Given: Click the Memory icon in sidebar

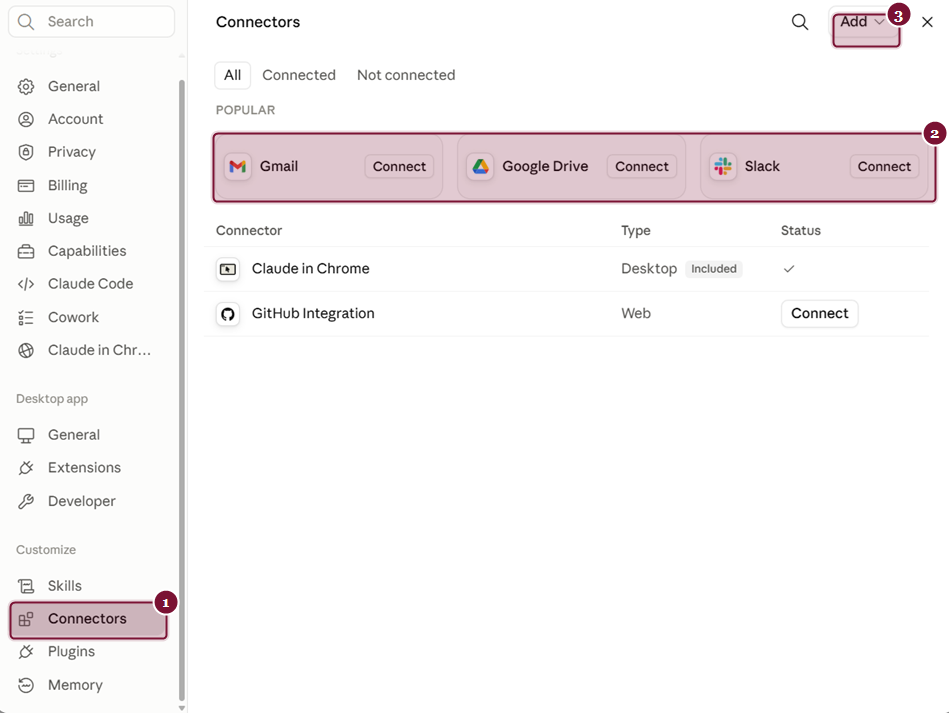Looking at the screenshot, I should 26,685.
